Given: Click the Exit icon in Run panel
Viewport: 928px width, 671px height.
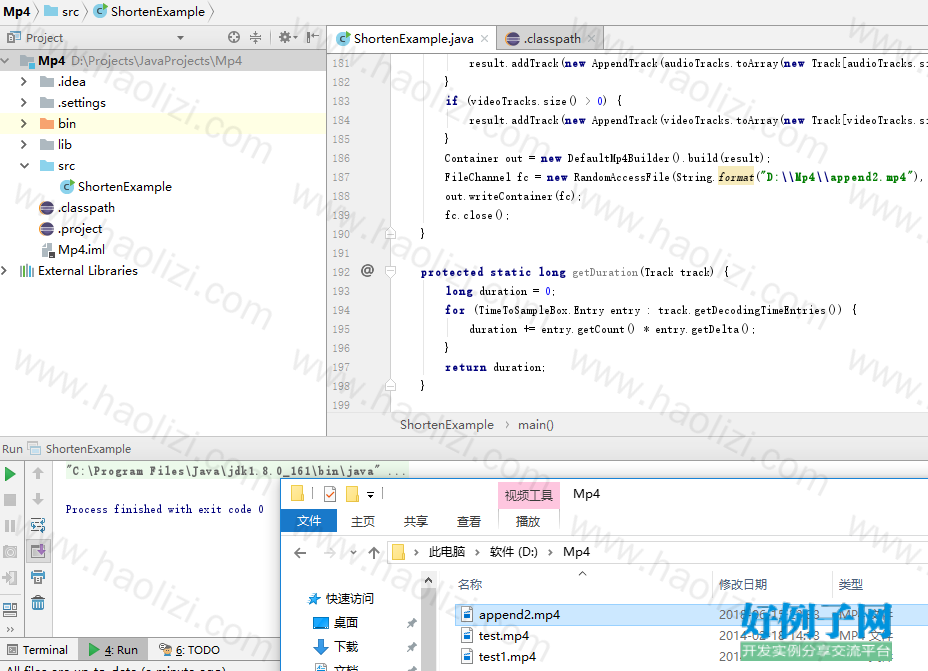Looking at the screenshot, I should pyautogui.click(x=10, y=578).
